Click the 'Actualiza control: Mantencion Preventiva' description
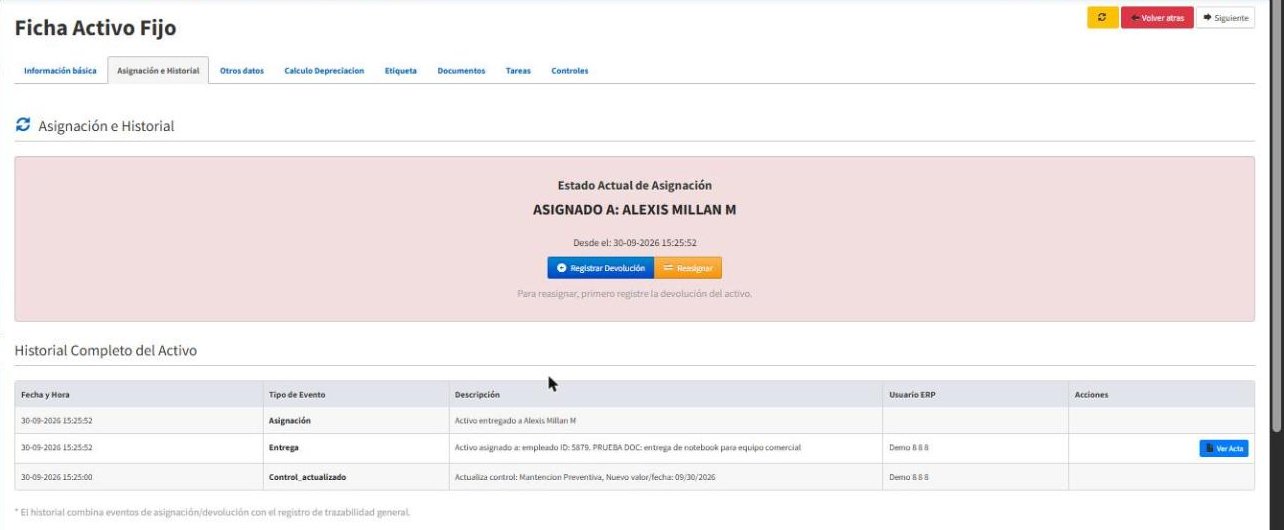 click(584, 477)
